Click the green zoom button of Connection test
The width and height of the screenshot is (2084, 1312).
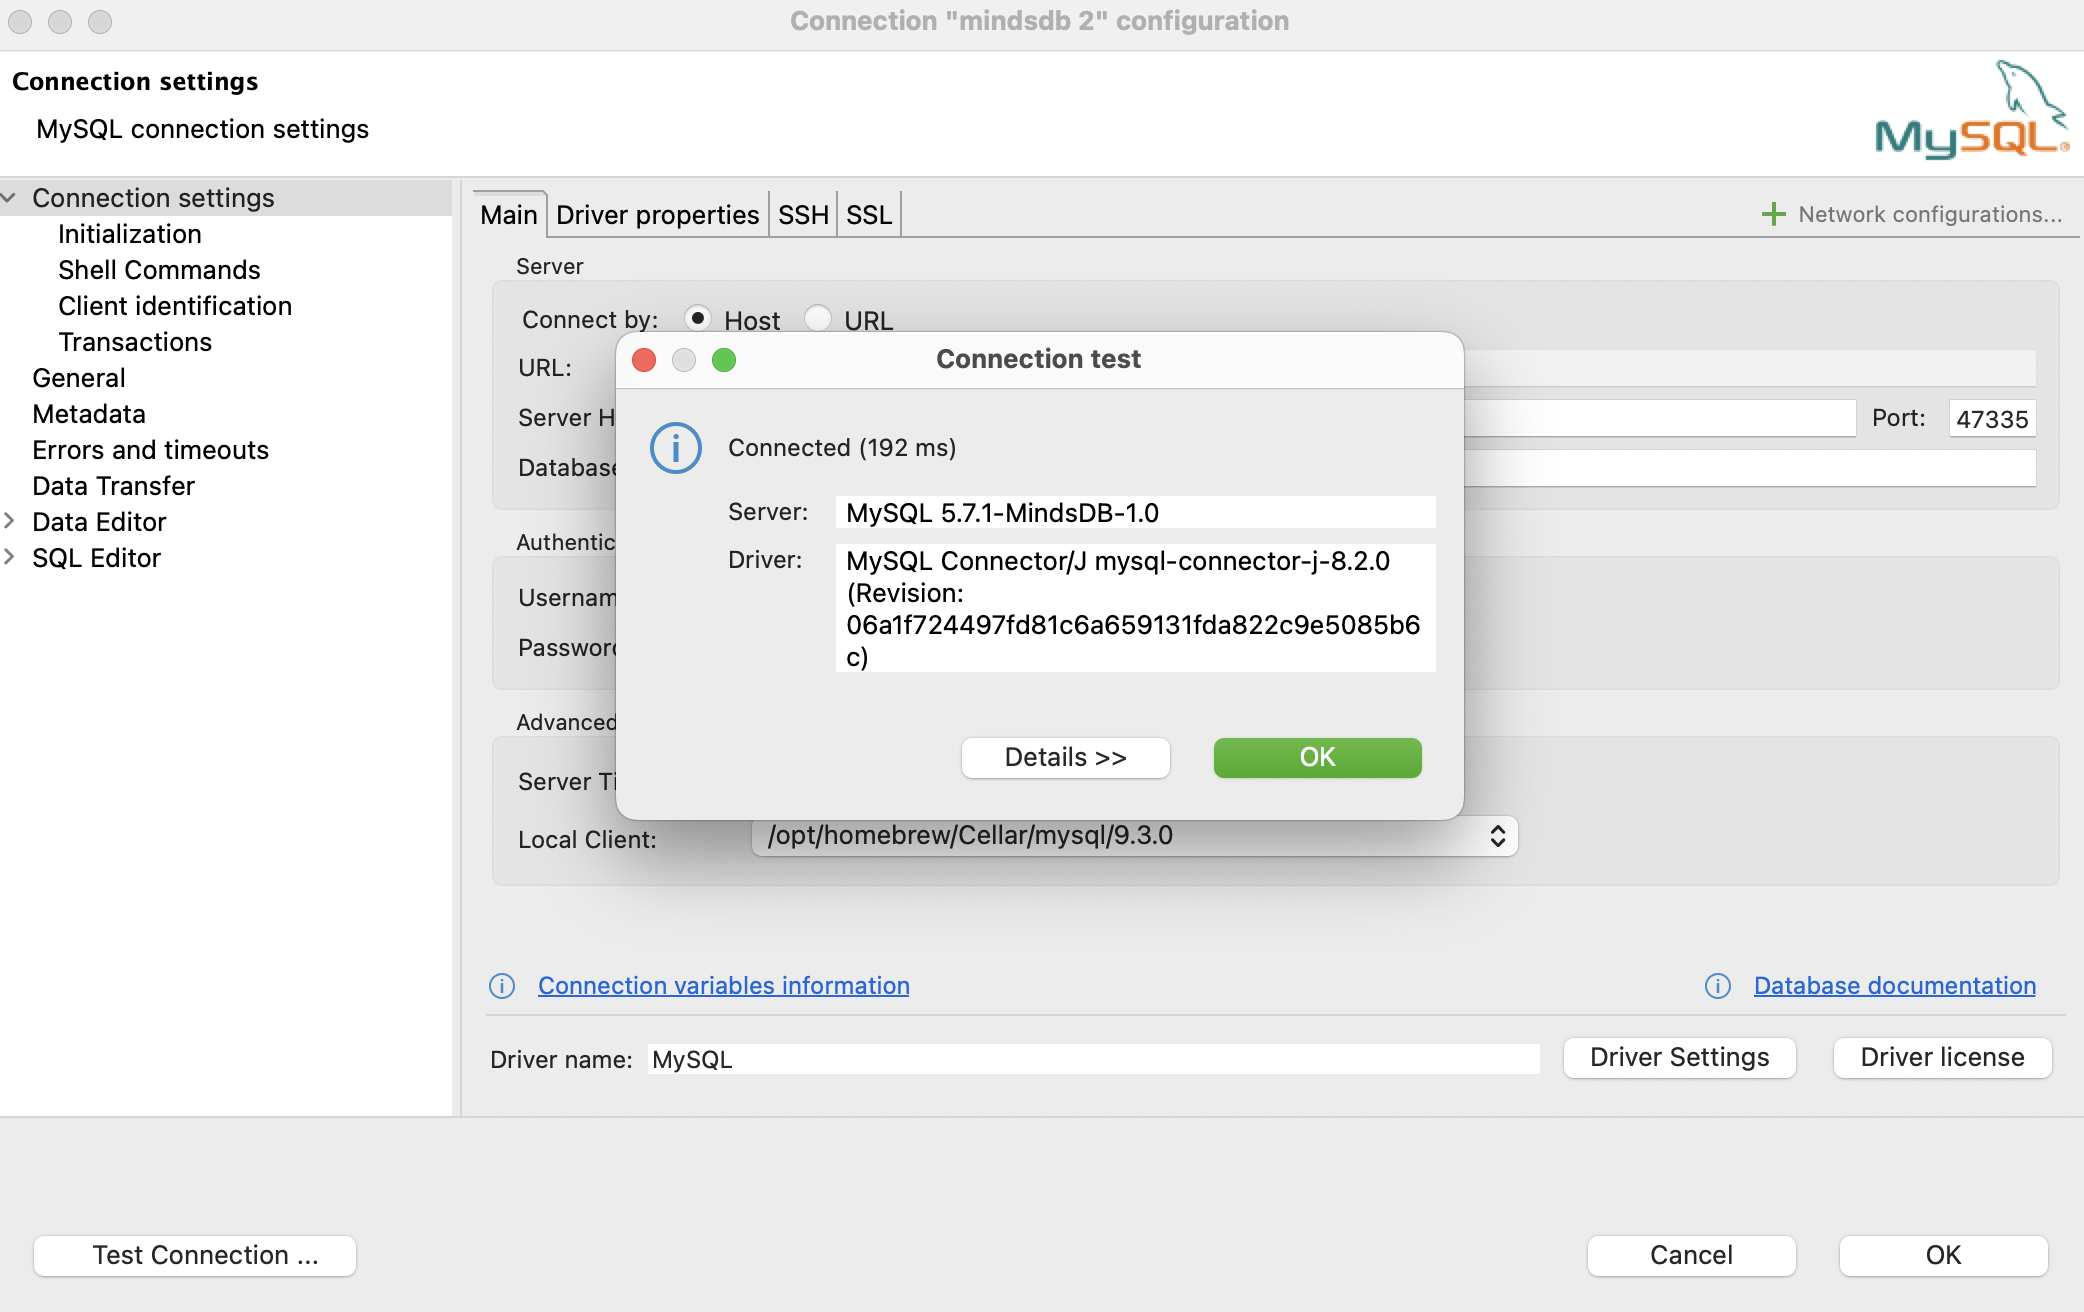click(x=724, y=360)
